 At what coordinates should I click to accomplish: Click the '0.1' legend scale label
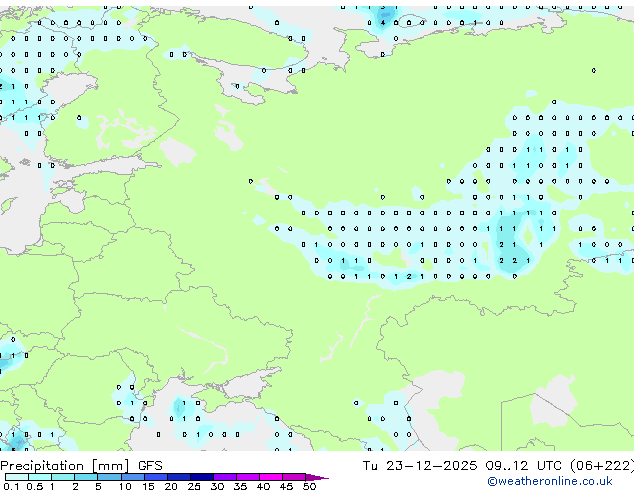pos(11,486)
